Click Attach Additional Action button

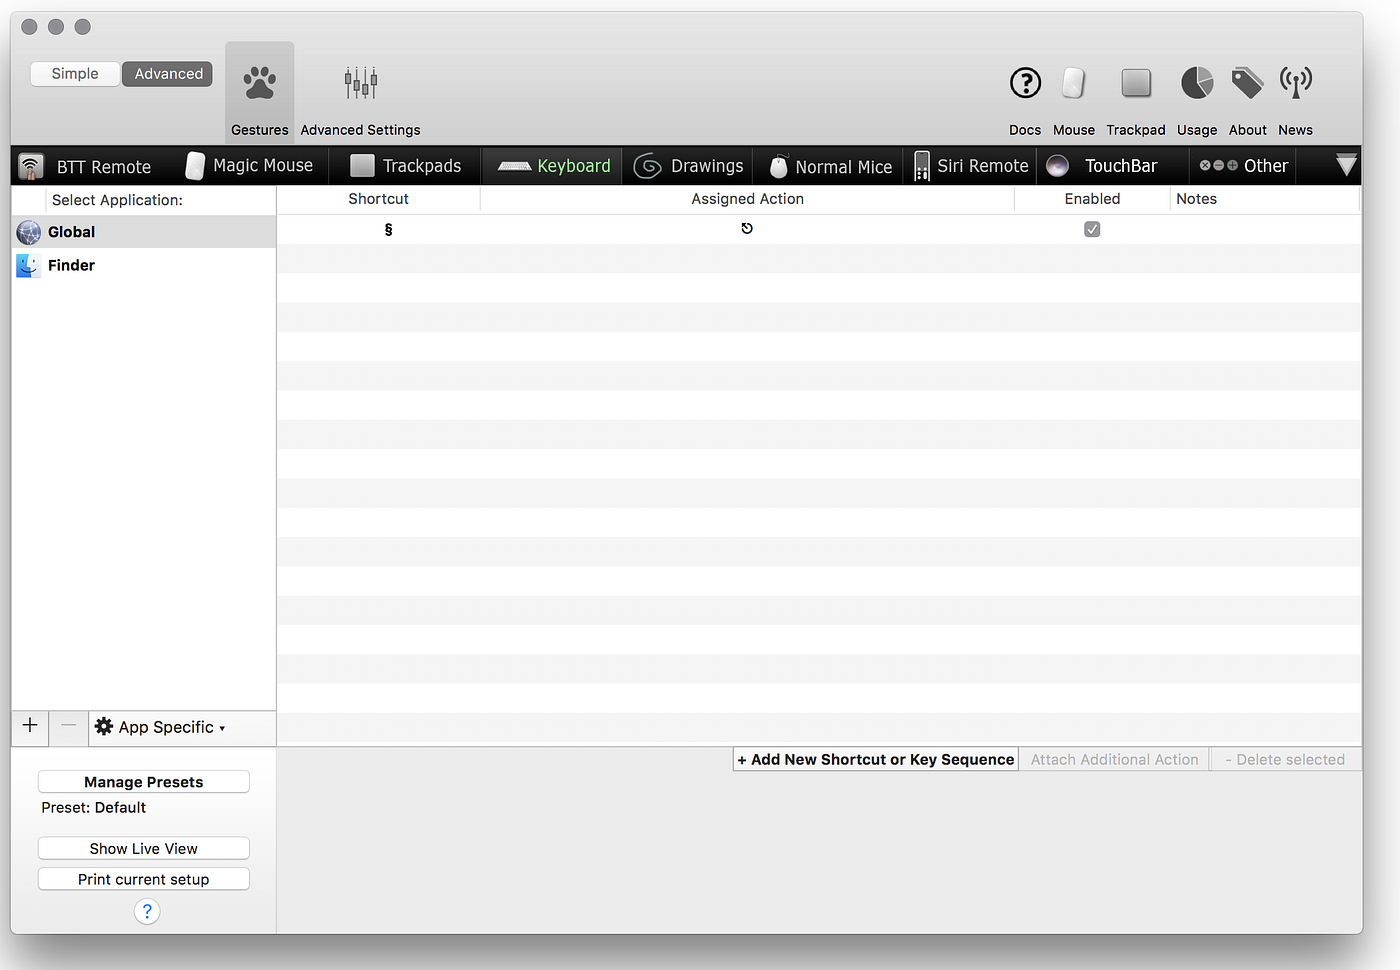(x=1114, y=760)
